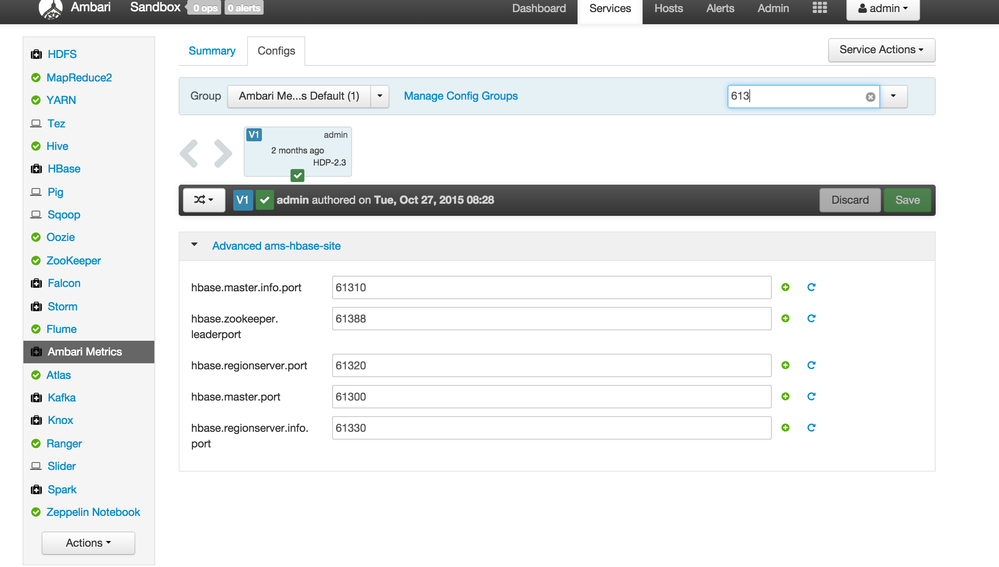Open the views grid icon in top bar
Screen dimensions: 999x567
819,8
